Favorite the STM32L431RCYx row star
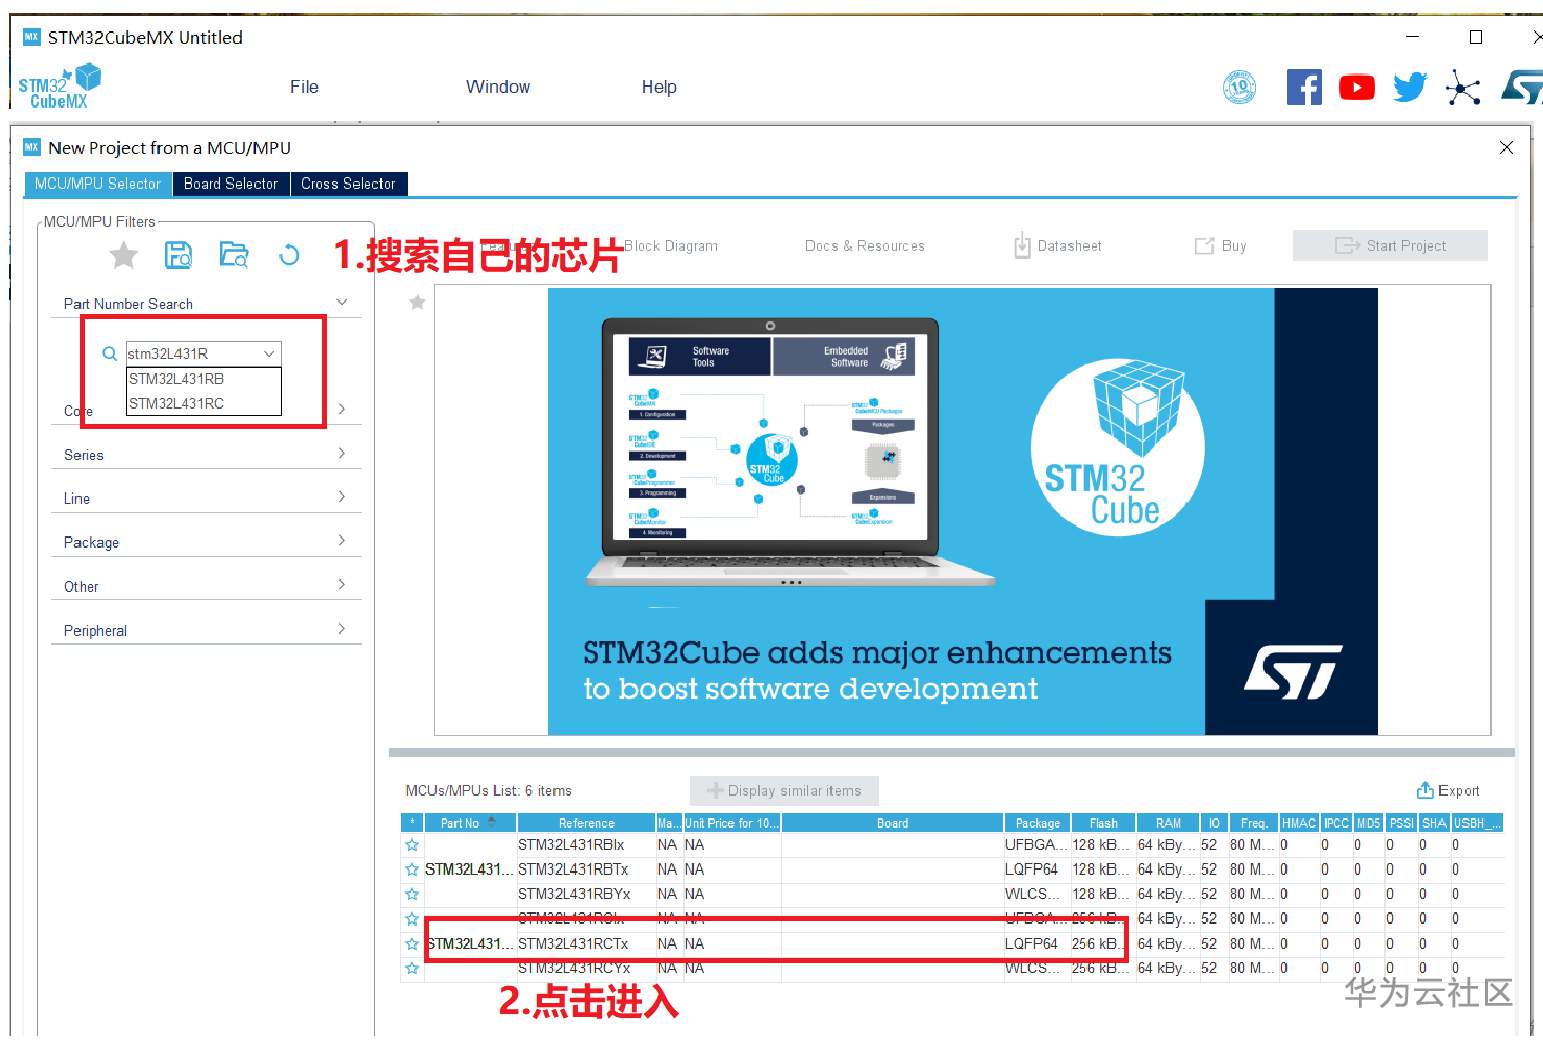 pos(412,968)
